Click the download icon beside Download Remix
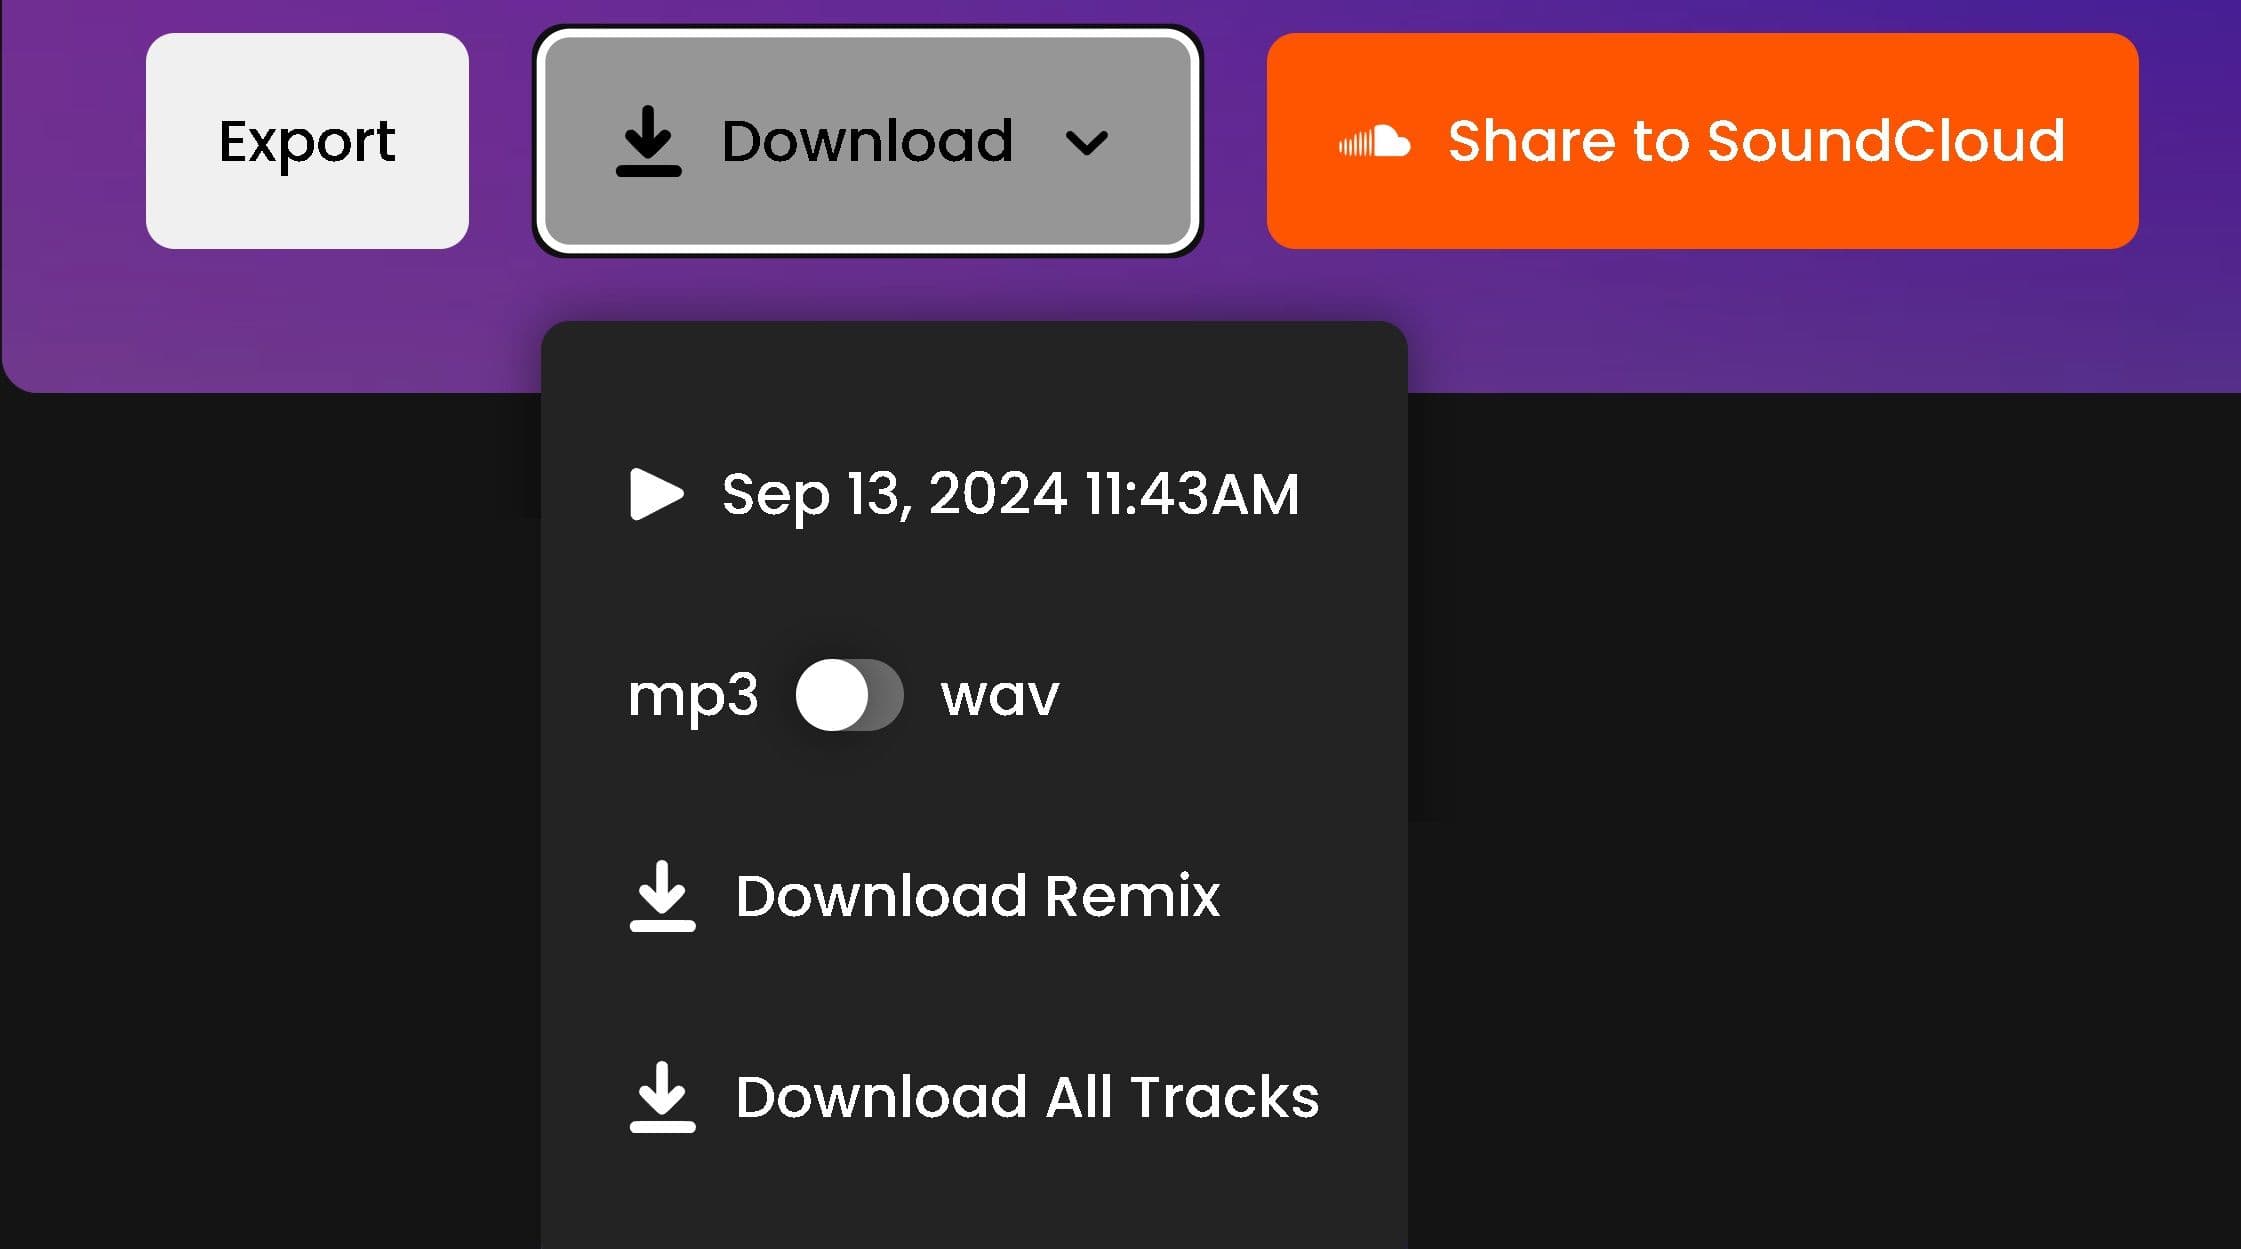 pyautogui.click(x=662, y=896)
